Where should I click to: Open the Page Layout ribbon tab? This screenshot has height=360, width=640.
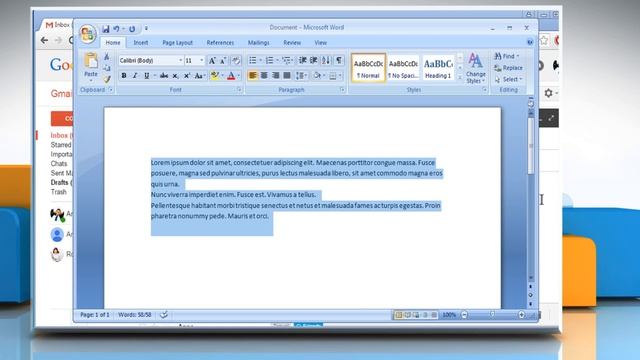coord(177,42)
